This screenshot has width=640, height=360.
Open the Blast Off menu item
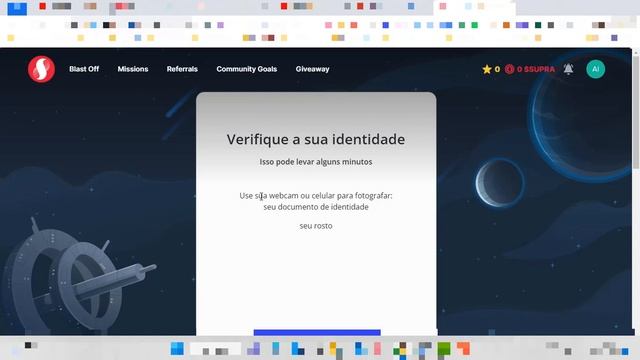coord(84,69)
